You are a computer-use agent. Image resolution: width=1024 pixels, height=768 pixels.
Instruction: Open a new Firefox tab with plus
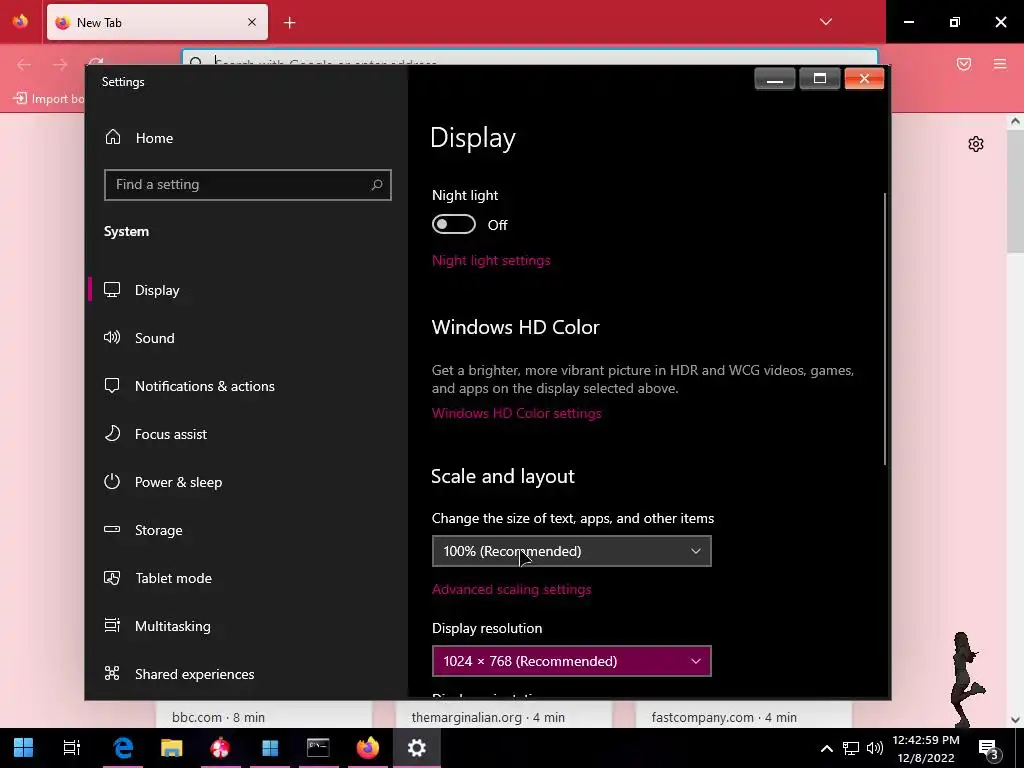pyautogui.click(x=289, y=23)
